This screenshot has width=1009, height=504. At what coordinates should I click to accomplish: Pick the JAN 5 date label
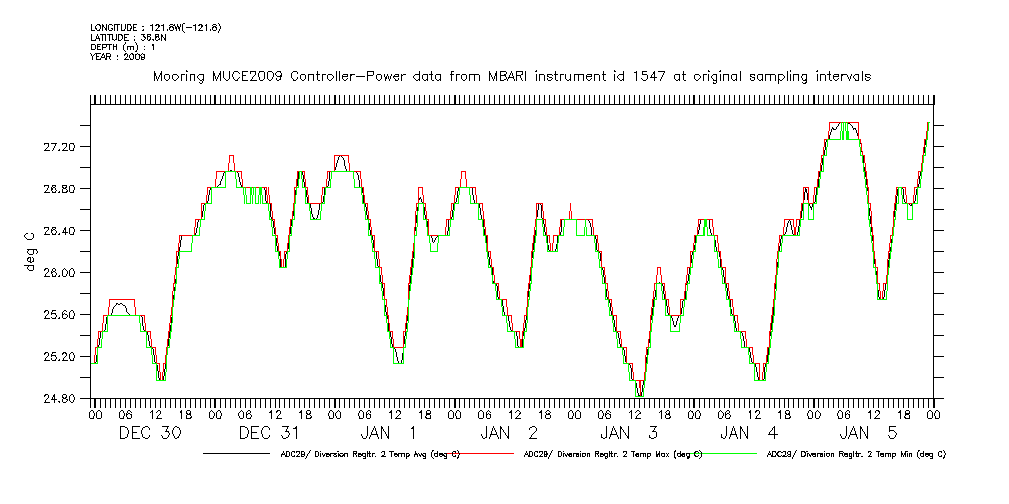point(869,433)
